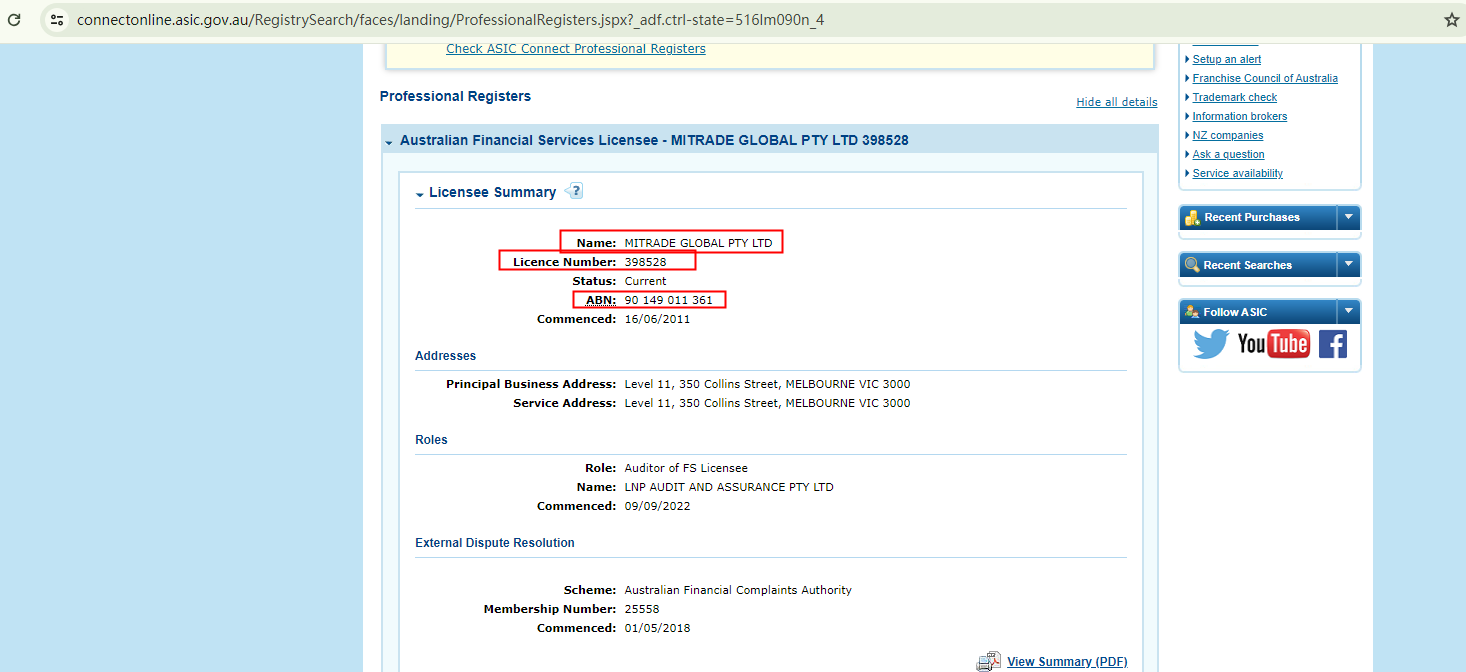Screen dimensions: 1466x672
Task: Open the NZ companies link
Action: [1228, 135]
